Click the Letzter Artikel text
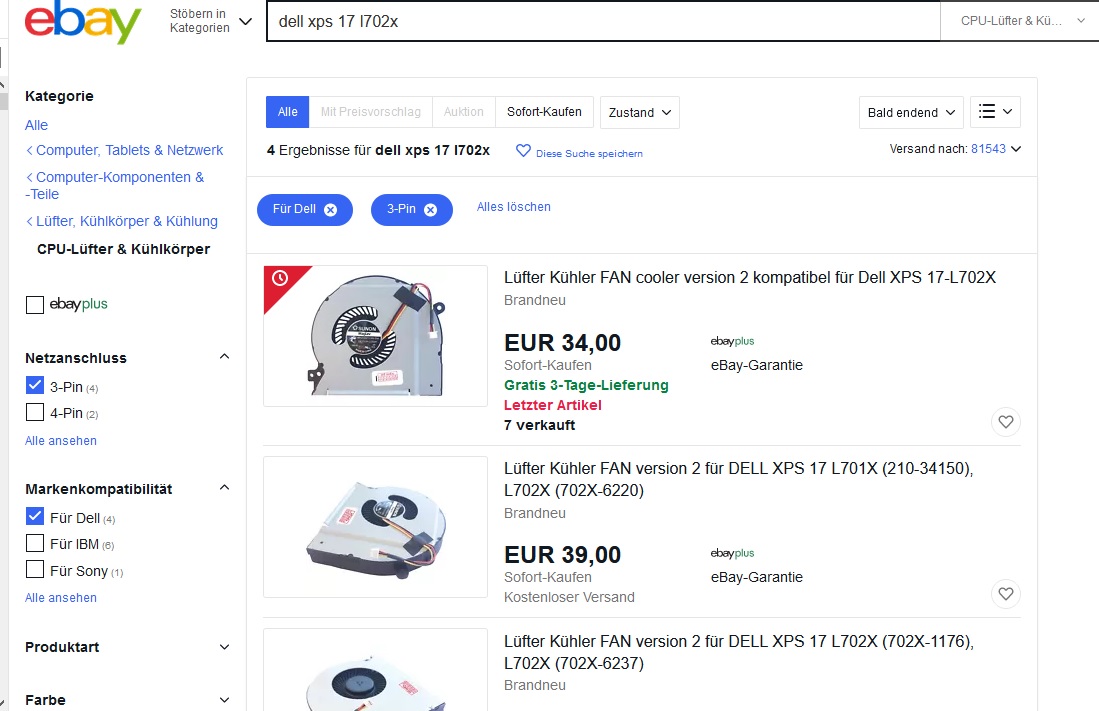The width and height of the screenshot is (1099, 711). tap(553, 405)
